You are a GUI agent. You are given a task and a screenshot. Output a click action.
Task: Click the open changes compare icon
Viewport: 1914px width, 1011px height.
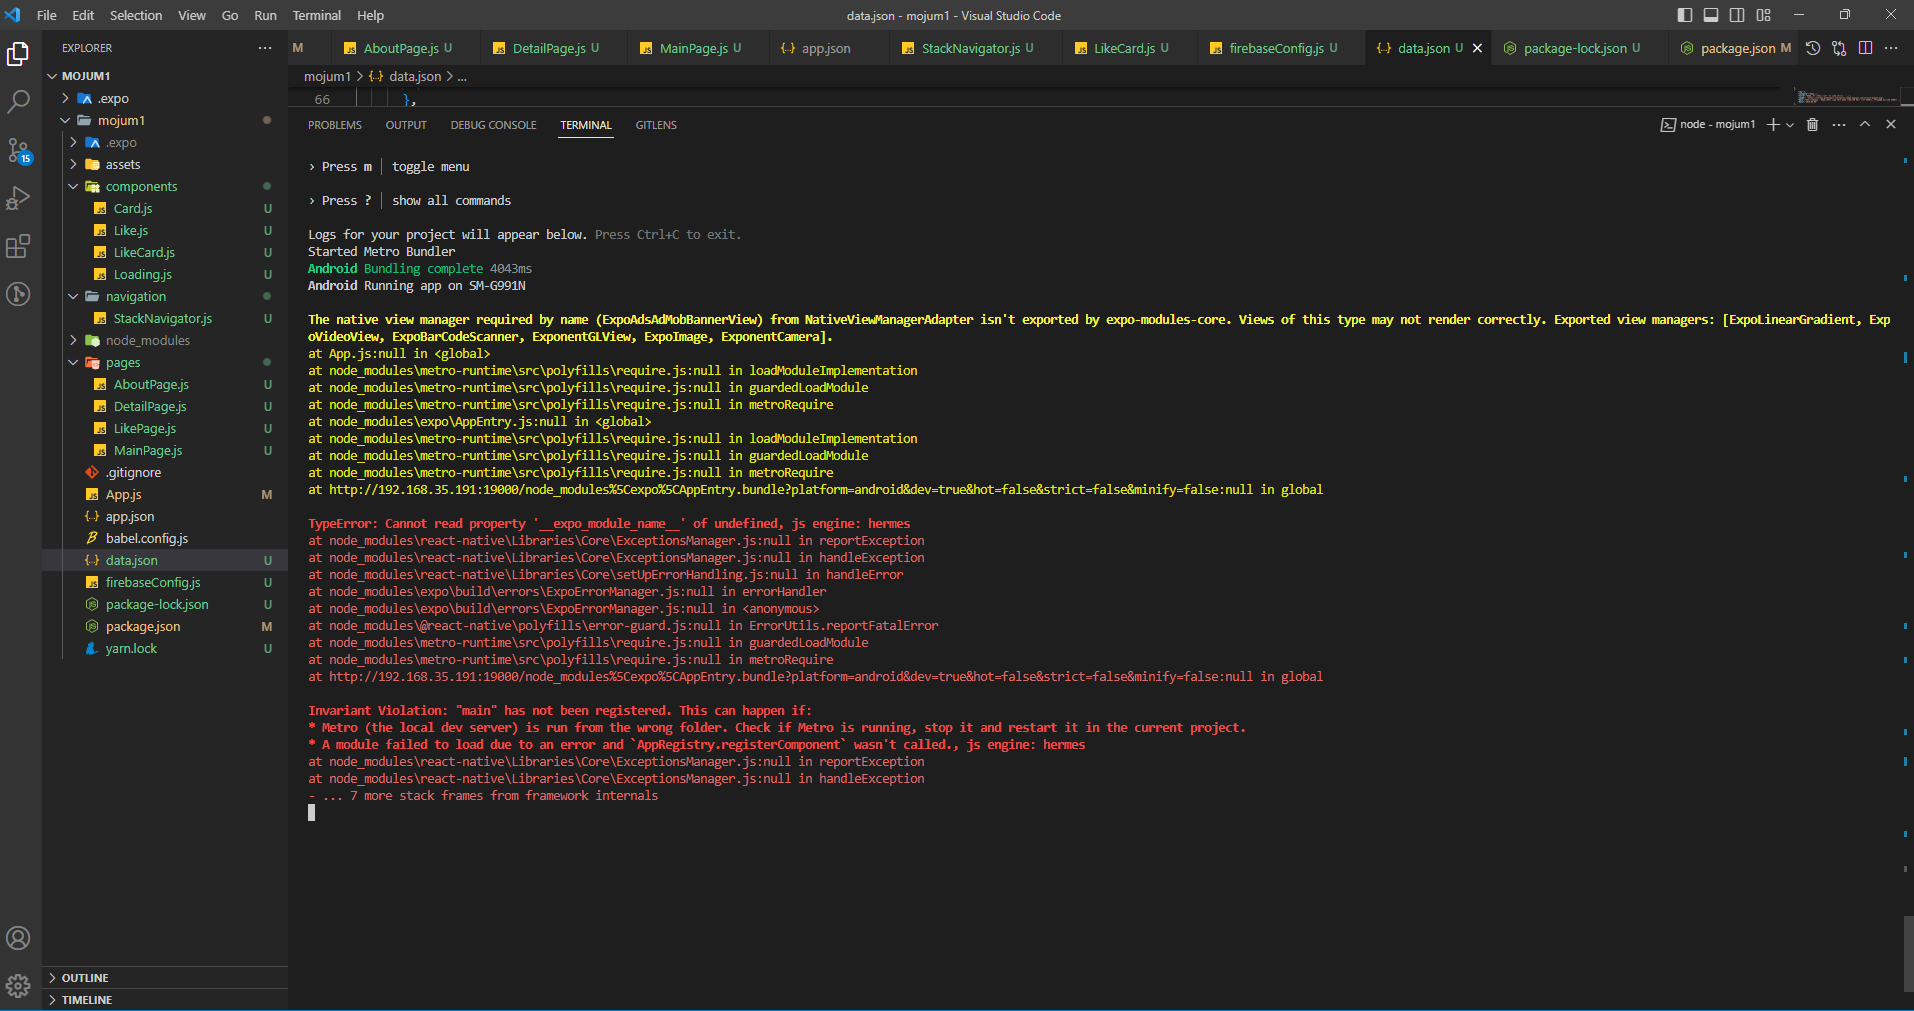[1839, 48]
